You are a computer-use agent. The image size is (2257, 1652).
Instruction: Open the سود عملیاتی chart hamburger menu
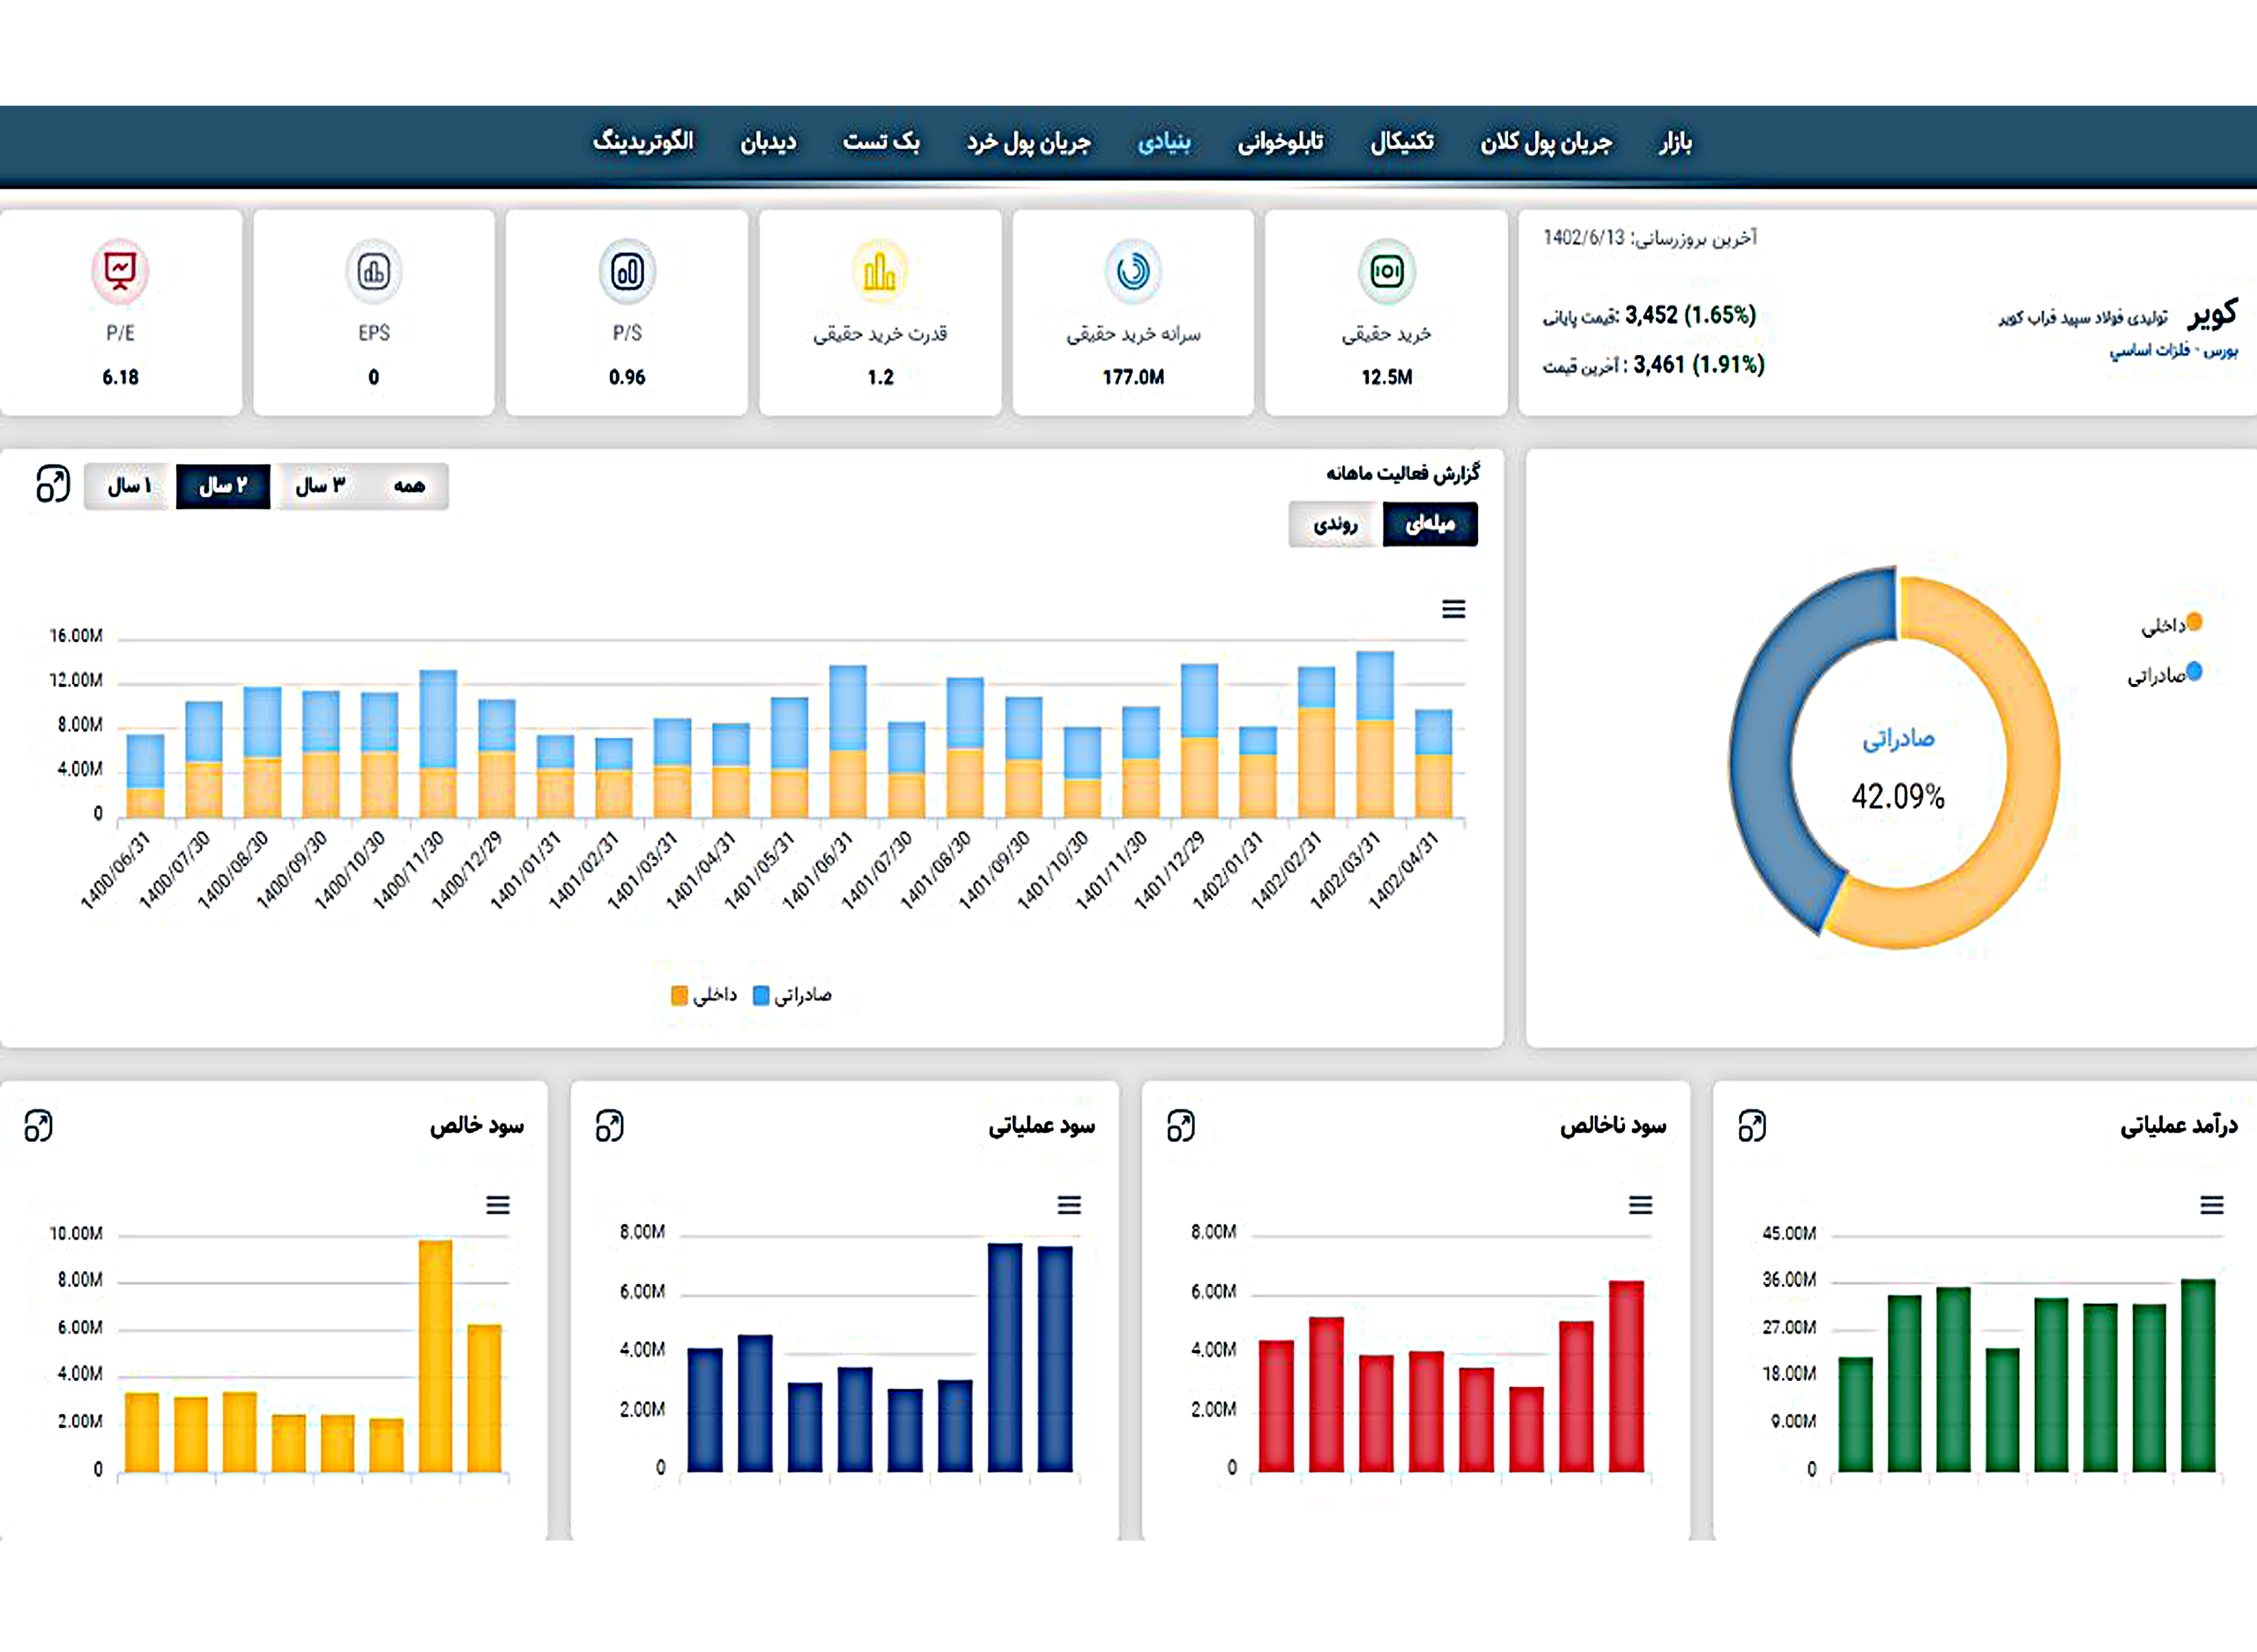click(x=1069, y=1205)
